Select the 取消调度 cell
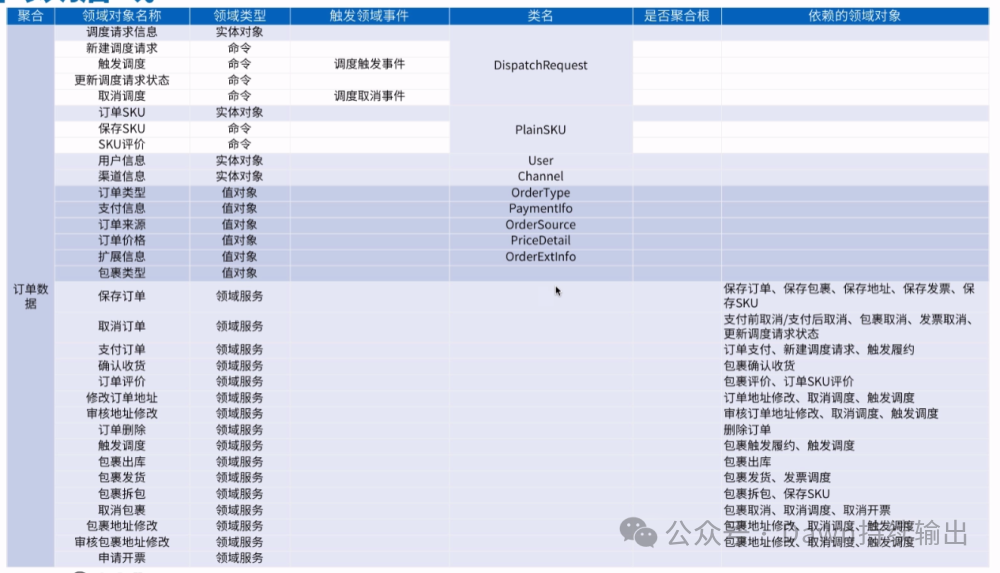This screenshot has height=573, width=1000. [122, 96]
